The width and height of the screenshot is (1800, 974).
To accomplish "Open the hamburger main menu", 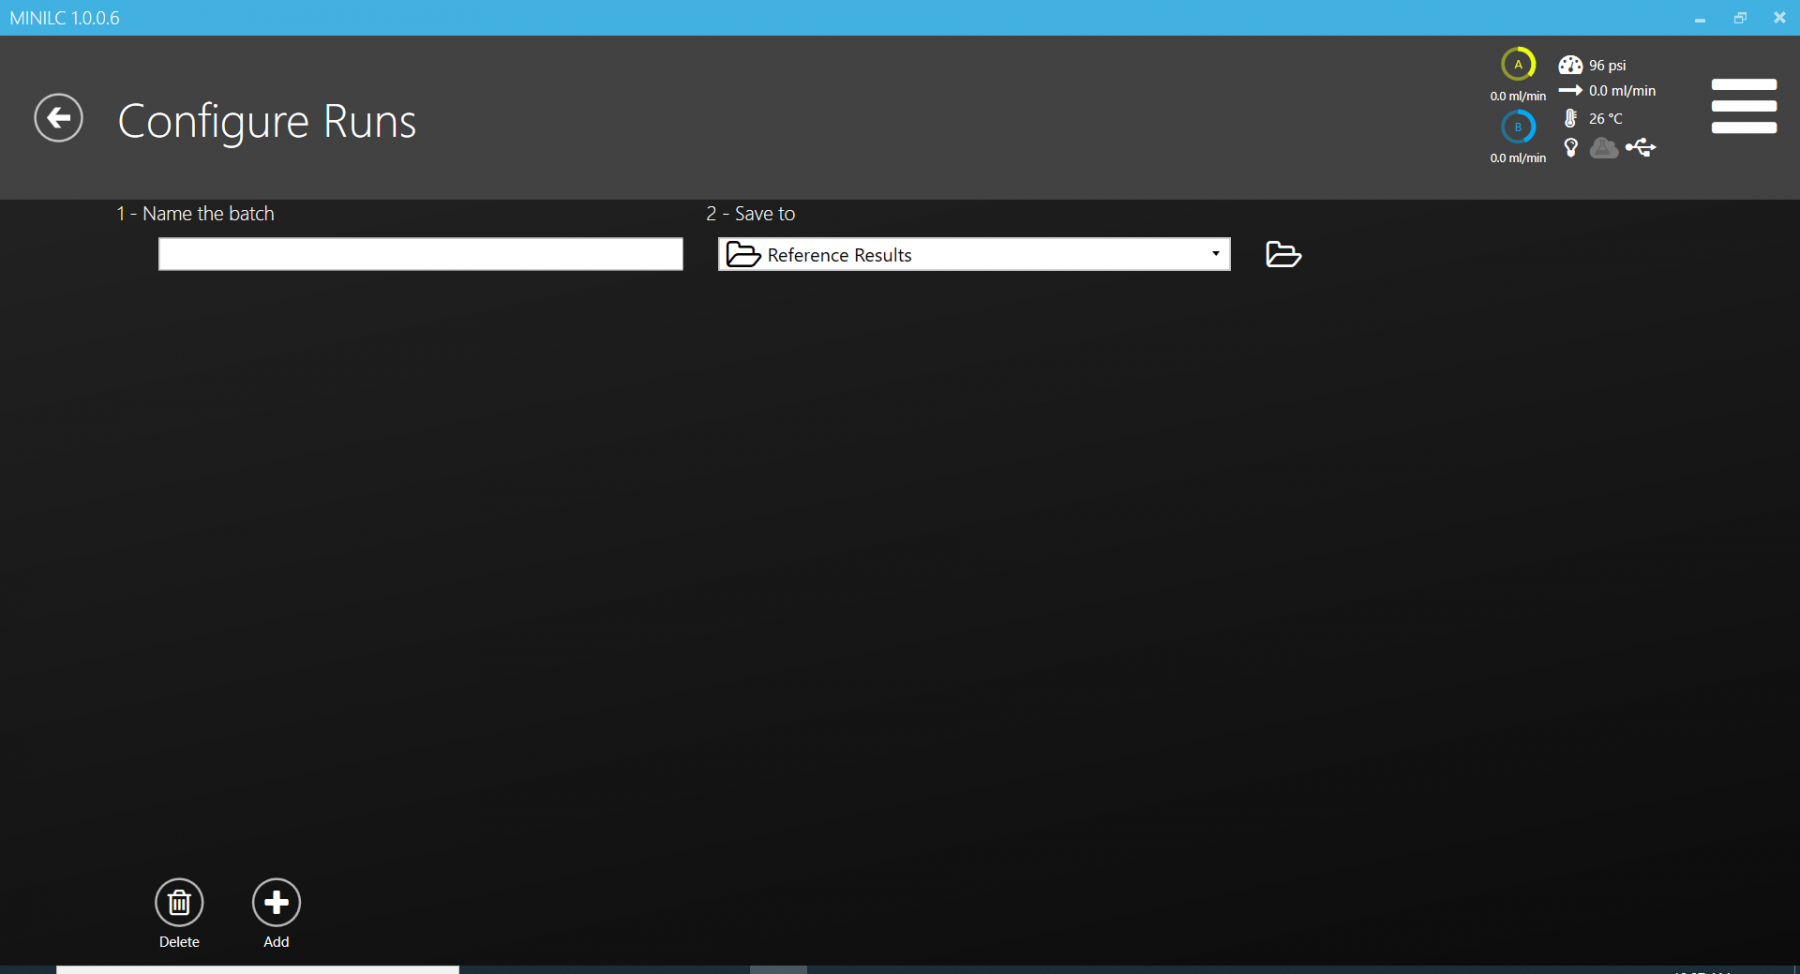I will point(1743,106).
